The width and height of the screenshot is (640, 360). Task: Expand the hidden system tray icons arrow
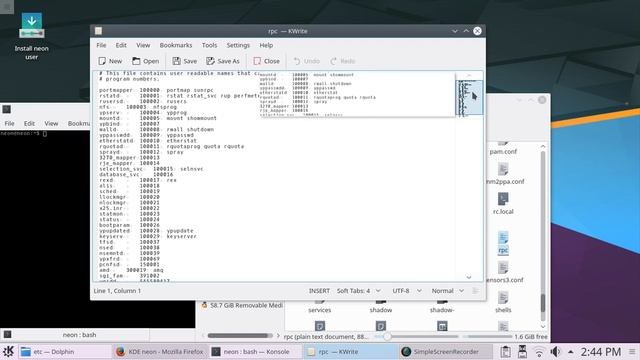click(x=571, y=351)
